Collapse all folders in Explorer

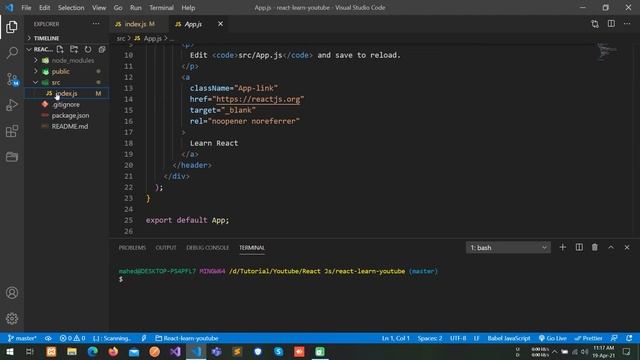tap(102, 49)
